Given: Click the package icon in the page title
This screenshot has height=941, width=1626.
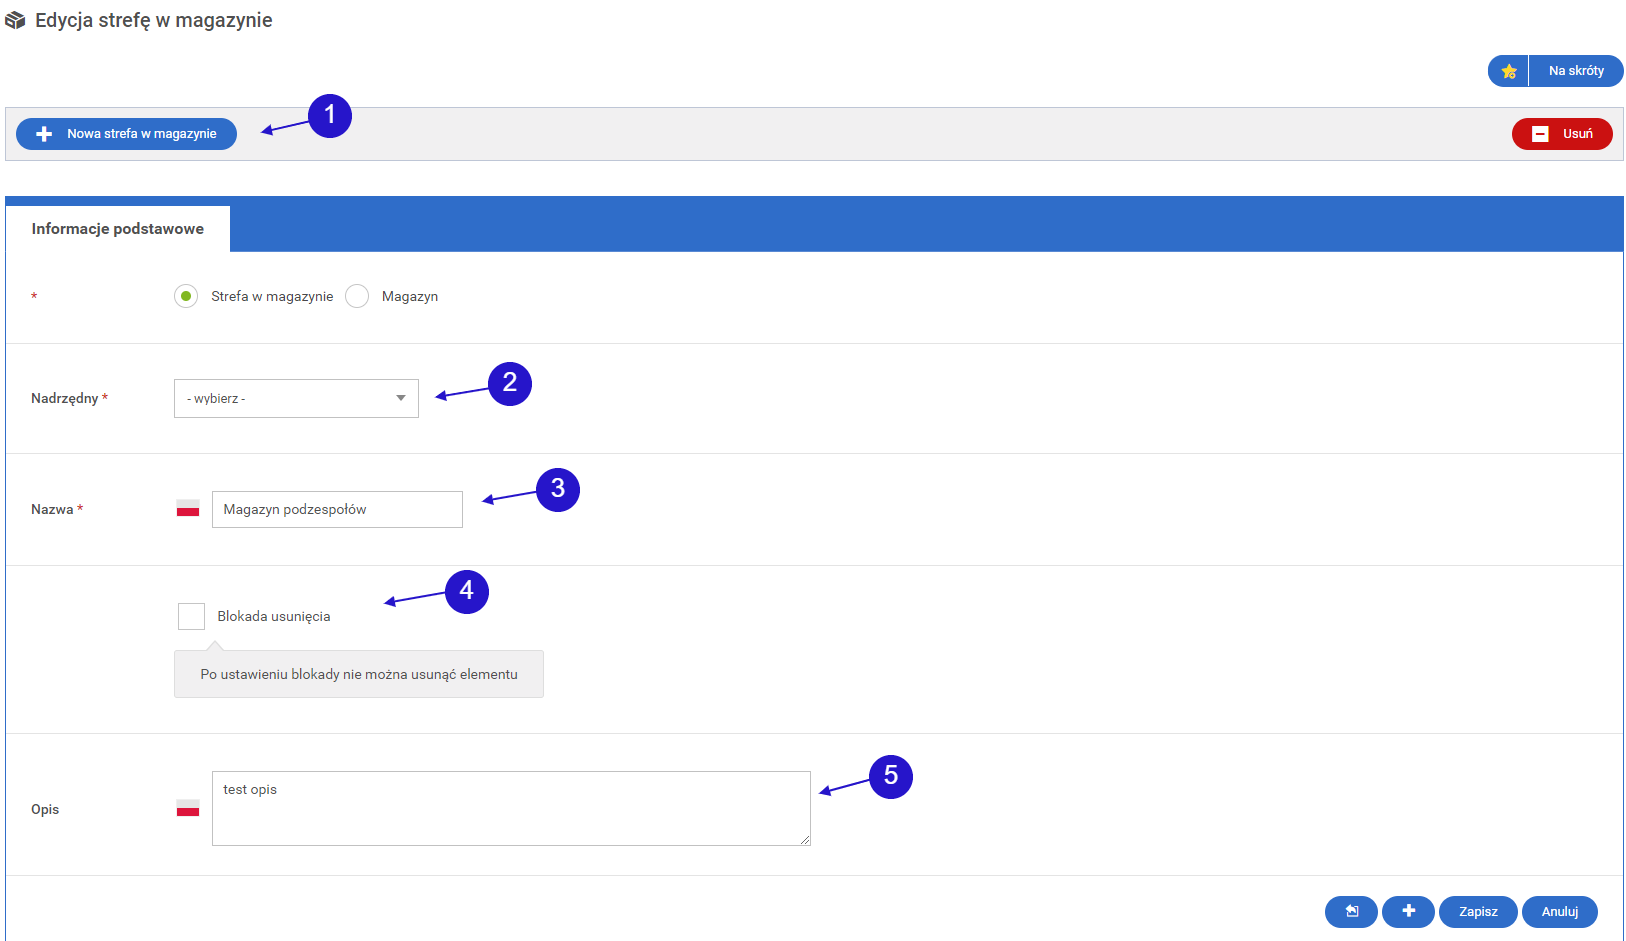Looking at the screenshot, I should coord(15,21).
